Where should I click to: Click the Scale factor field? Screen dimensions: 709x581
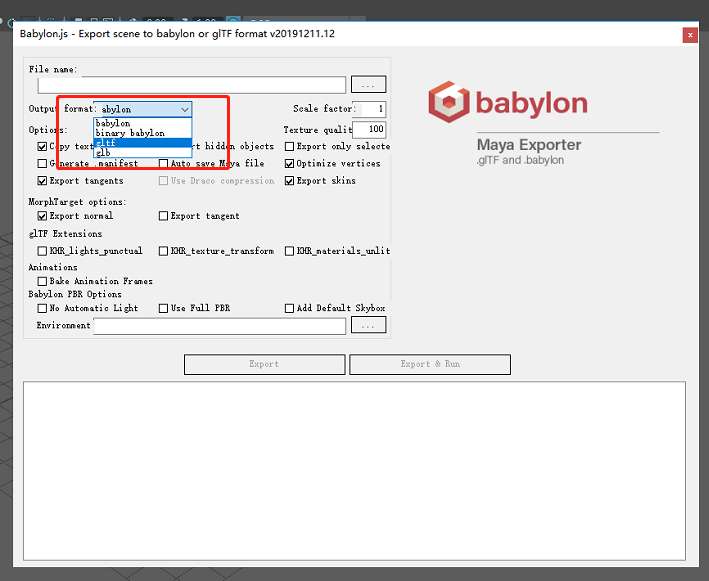369,109
